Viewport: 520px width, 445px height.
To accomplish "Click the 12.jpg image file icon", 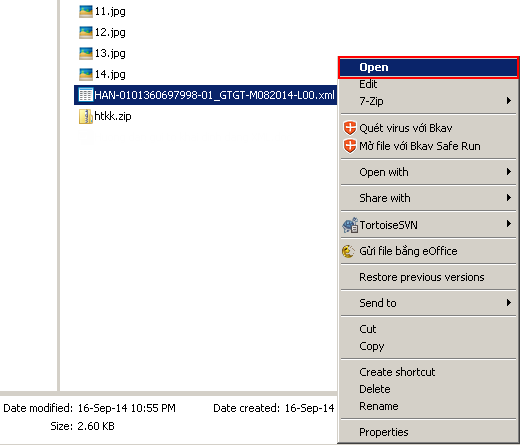I will tap(86, 32).
